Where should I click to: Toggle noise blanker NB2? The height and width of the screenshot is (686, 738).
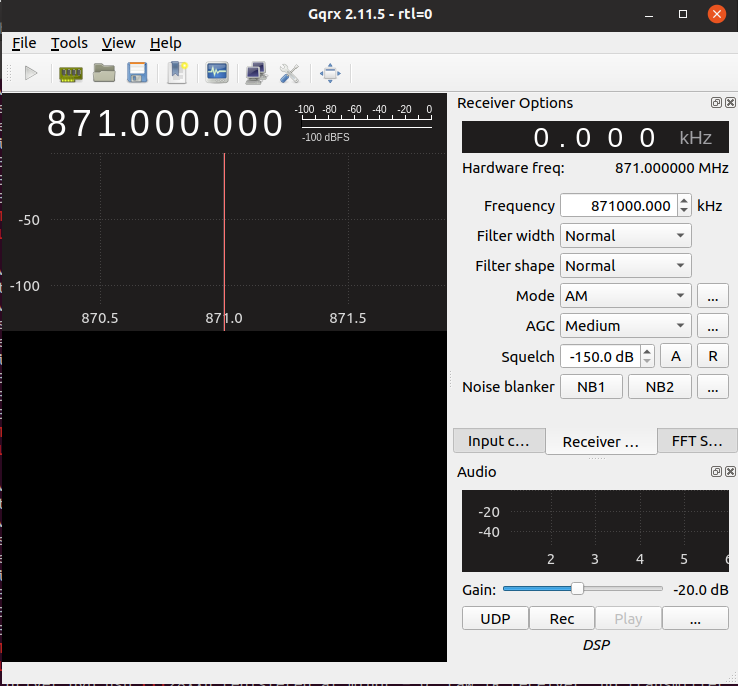click(659, 387)
